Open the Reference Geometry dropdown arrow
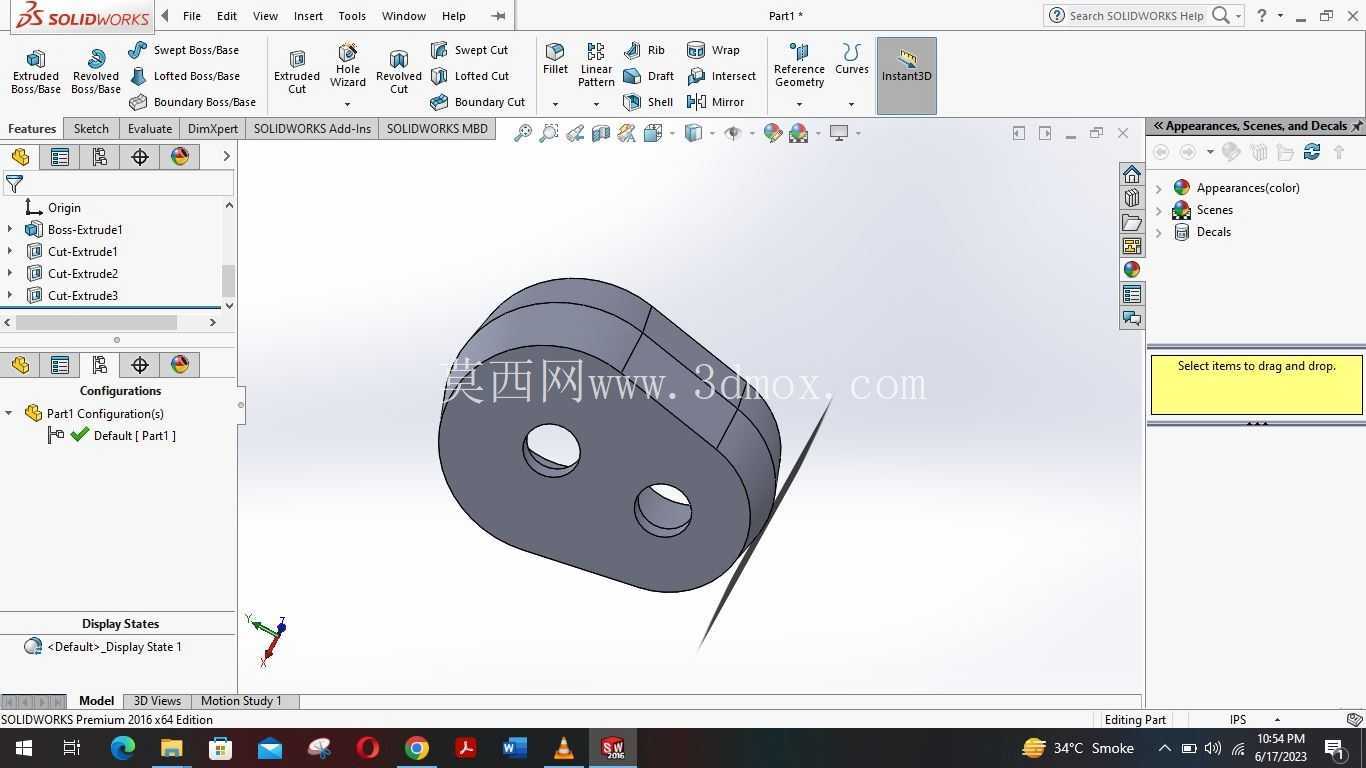1366x768 pixels. pos(799,104)
